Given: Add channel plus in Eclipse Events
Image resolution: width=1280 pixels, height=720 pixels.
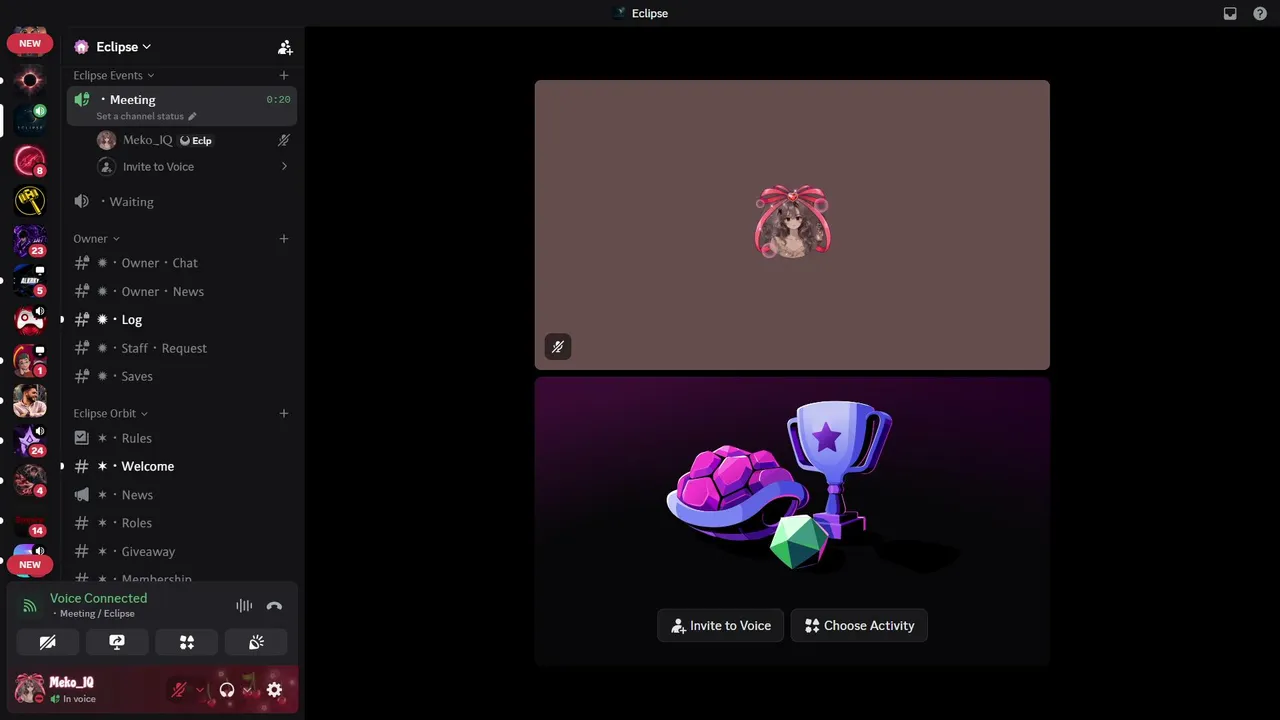Looking at the screenshot, I should pyautogui.click(x=284, y=75).
